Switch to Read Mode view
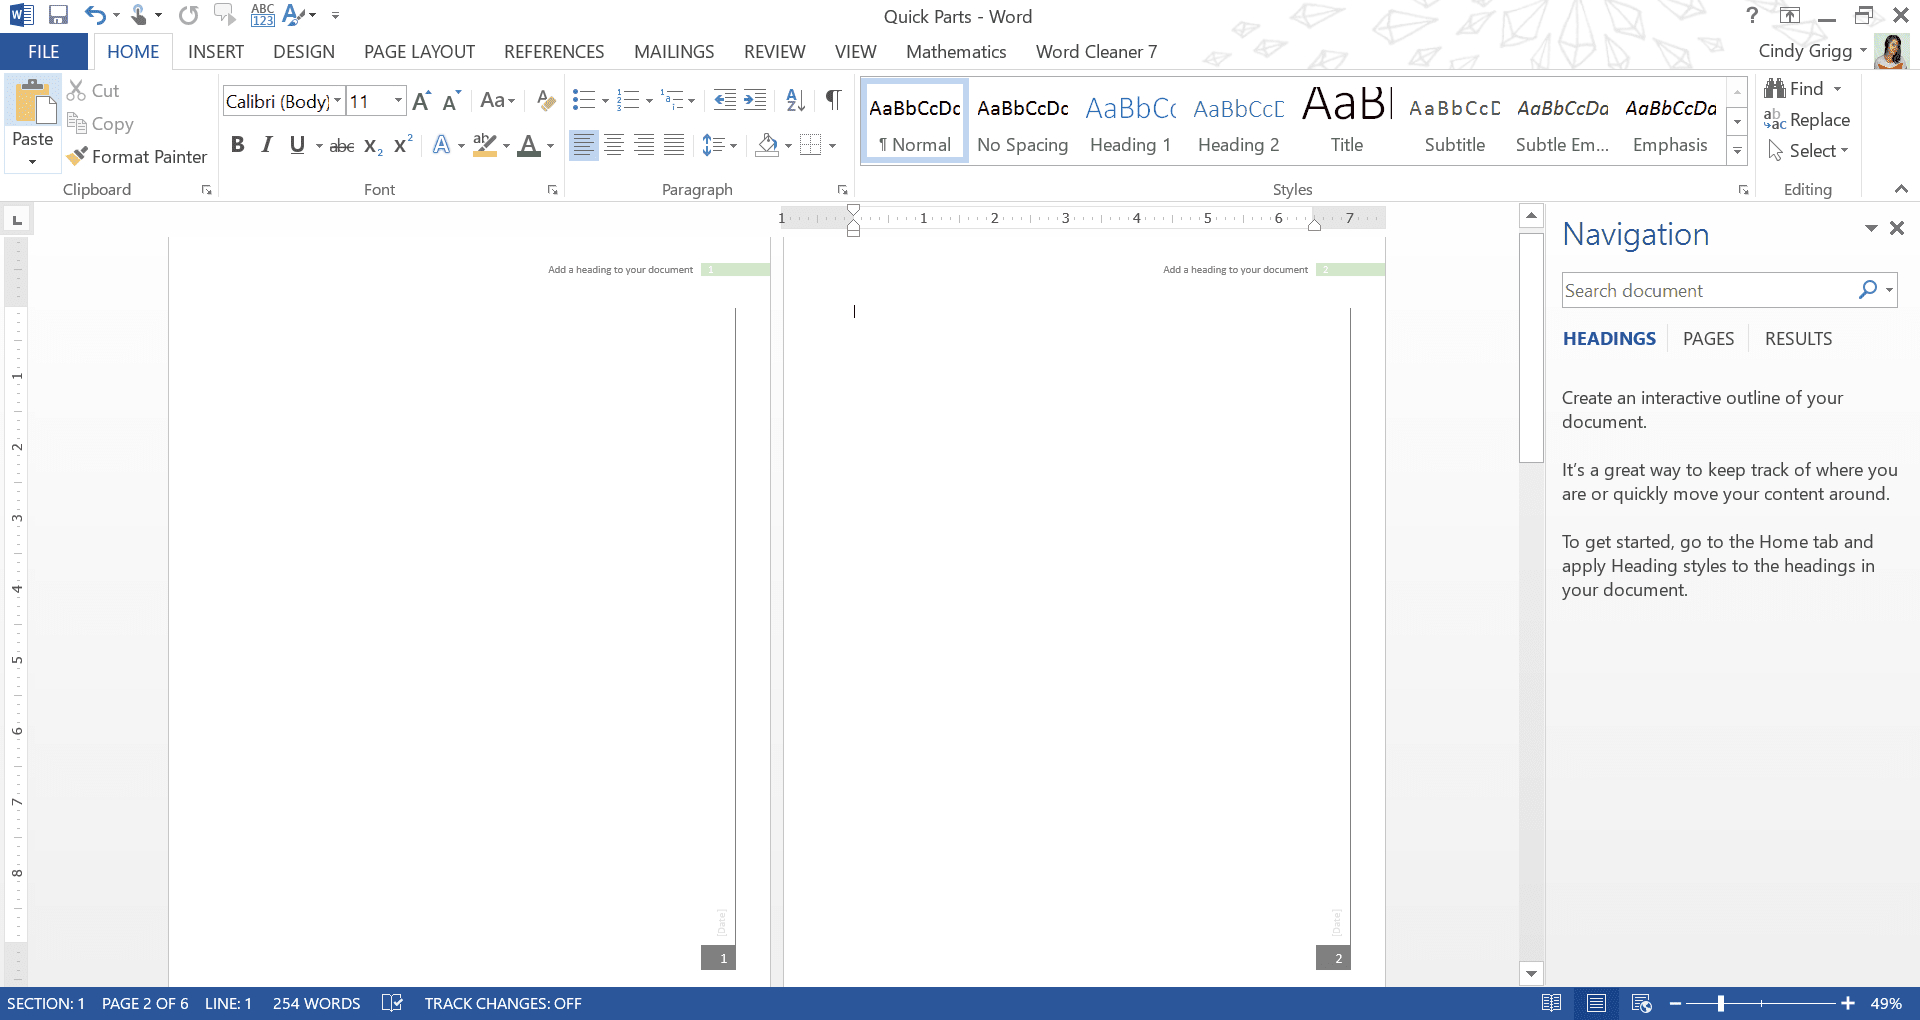This screenshot has height=1020, width=1920. [1552, 1003]
